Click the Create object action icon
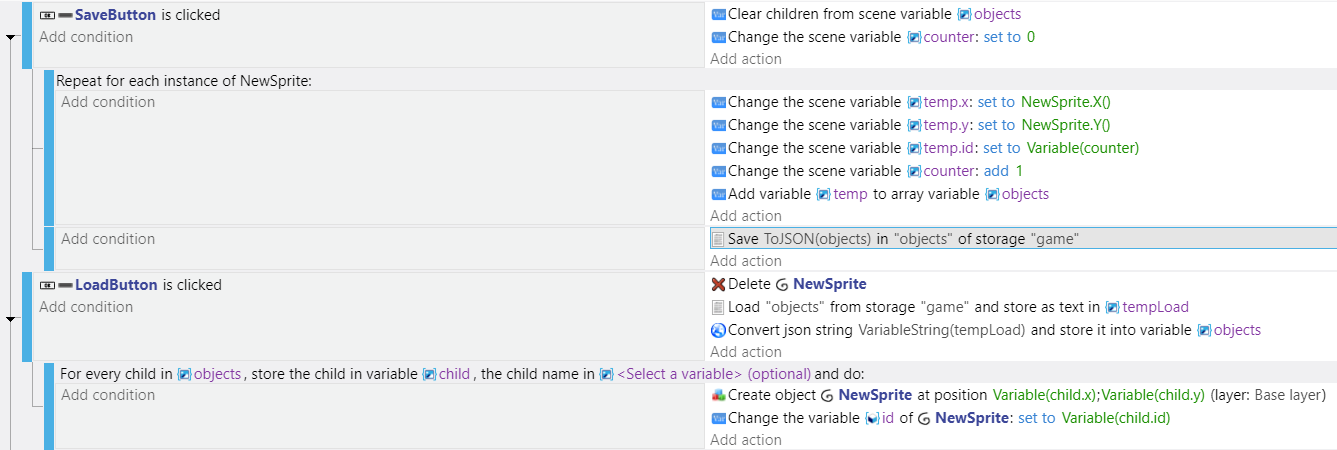Viewport: 1337px width, 450px height. (718, 395)
